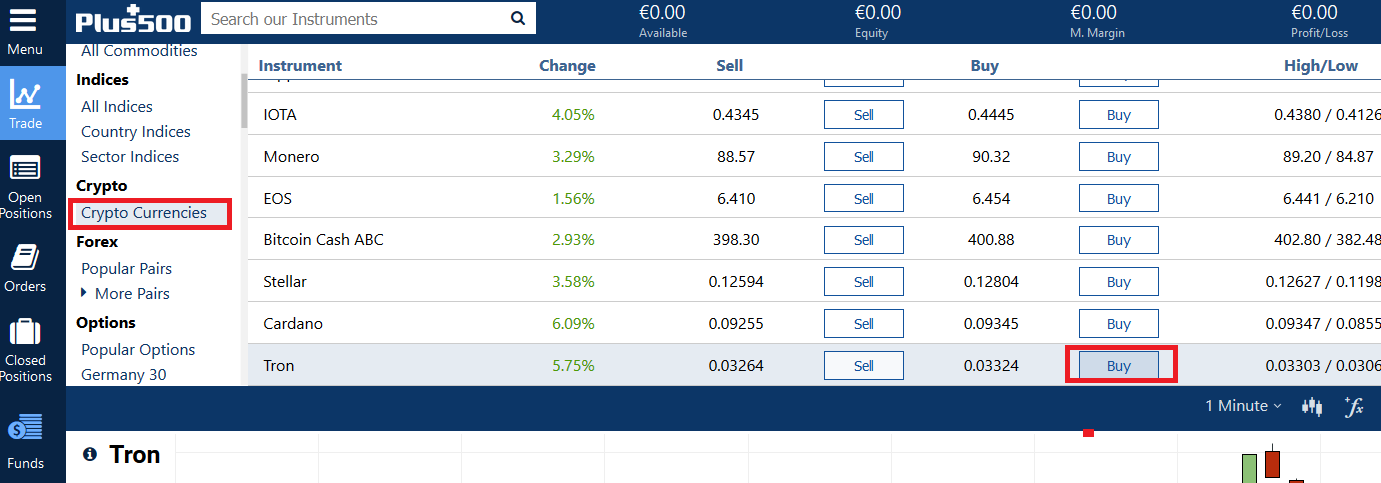
Task: Click the Equity value €0.00
Action: tap(877, 13)
